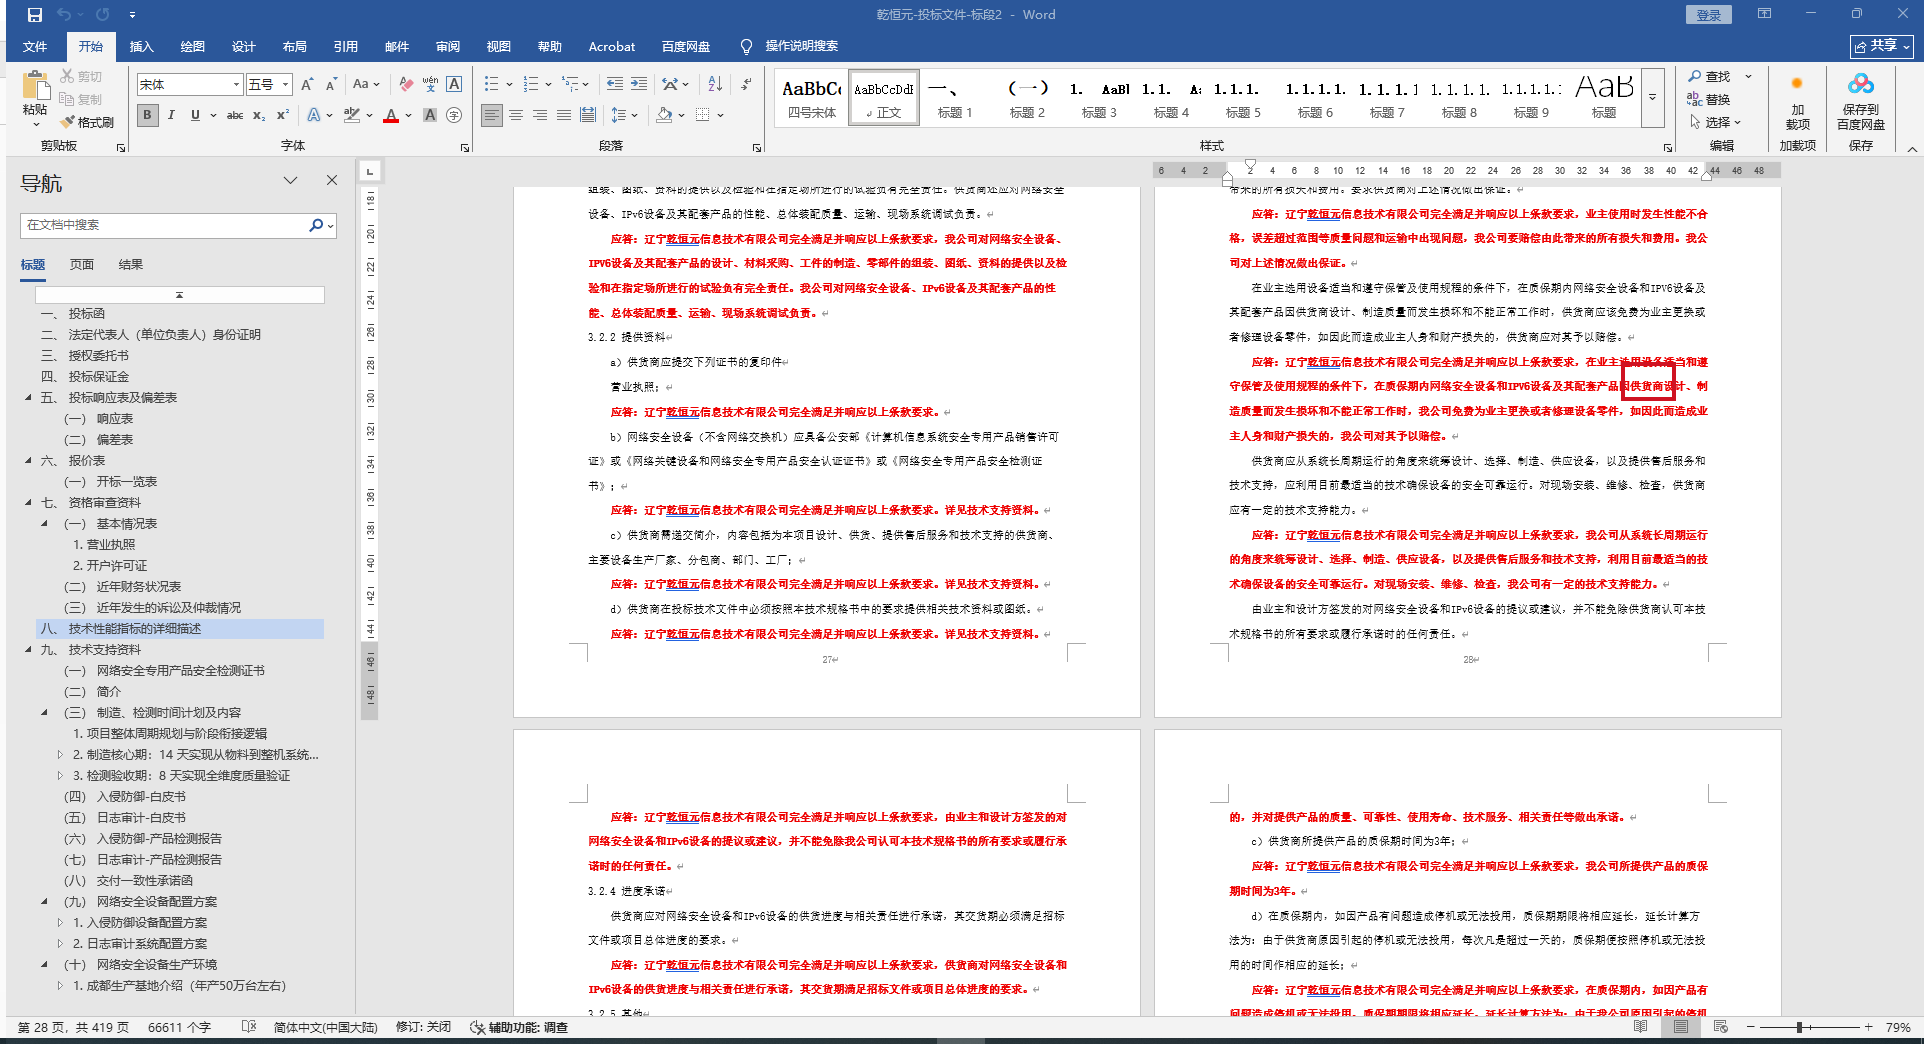Open the text effects icon in the font group
The image size is (1924, 1044).
315,115
